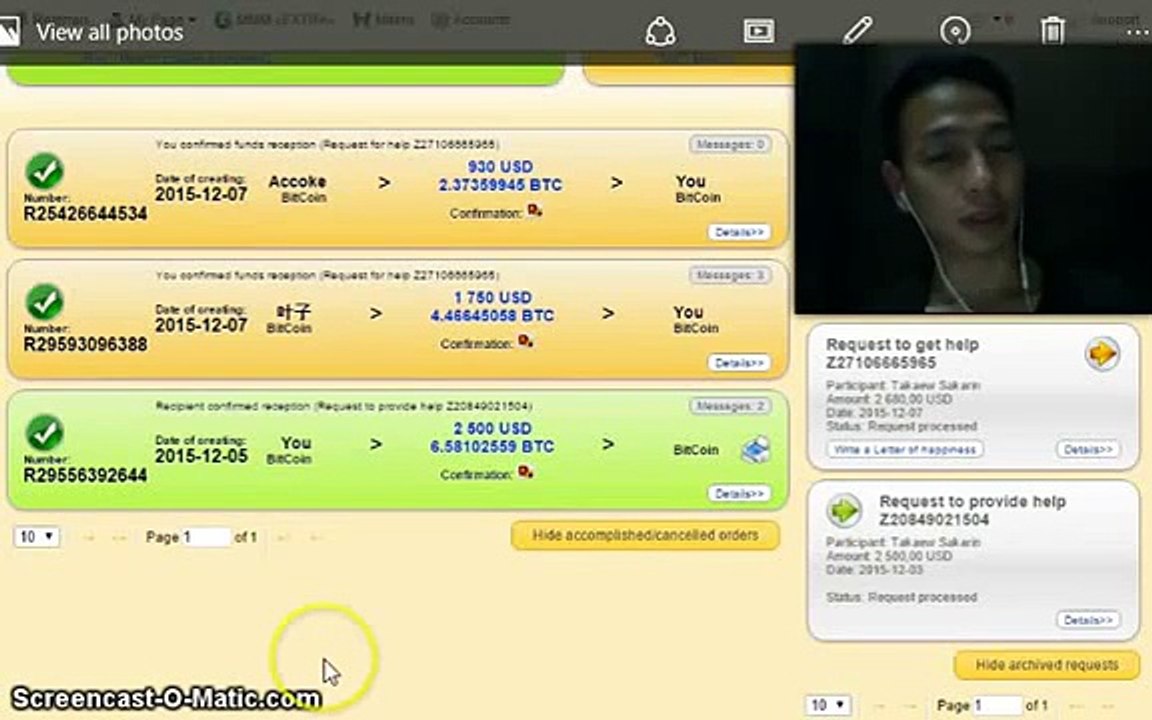The width and height of the screenshot is (1152, 720).
Task: Click the 4.46645058 BTC amount
Action: tap(492, 316)
